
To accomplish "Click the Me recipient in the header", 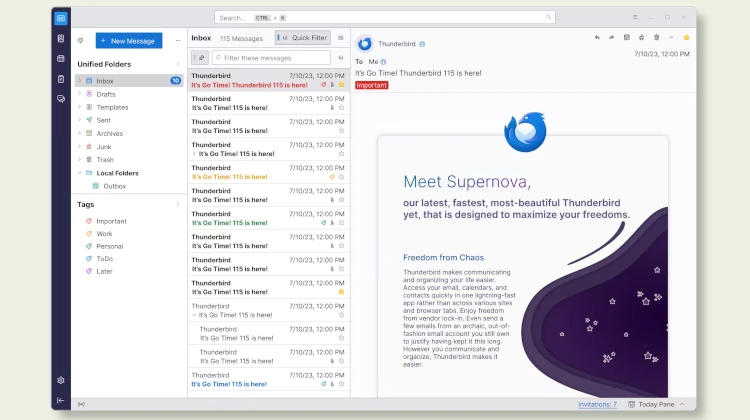I will (373, 62).
